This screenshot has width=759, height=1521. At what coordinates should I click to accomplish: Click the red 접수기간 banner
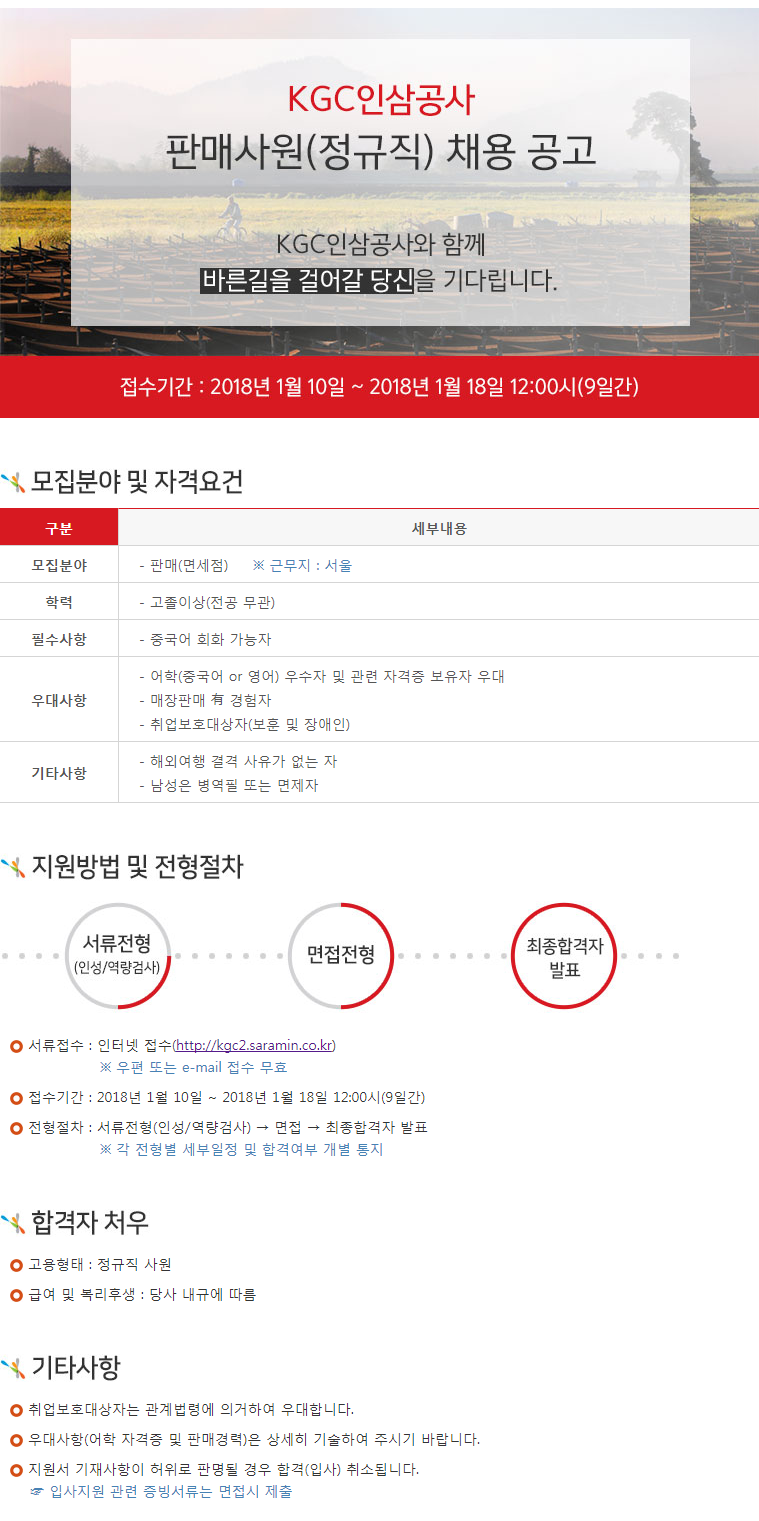point(379,386)
